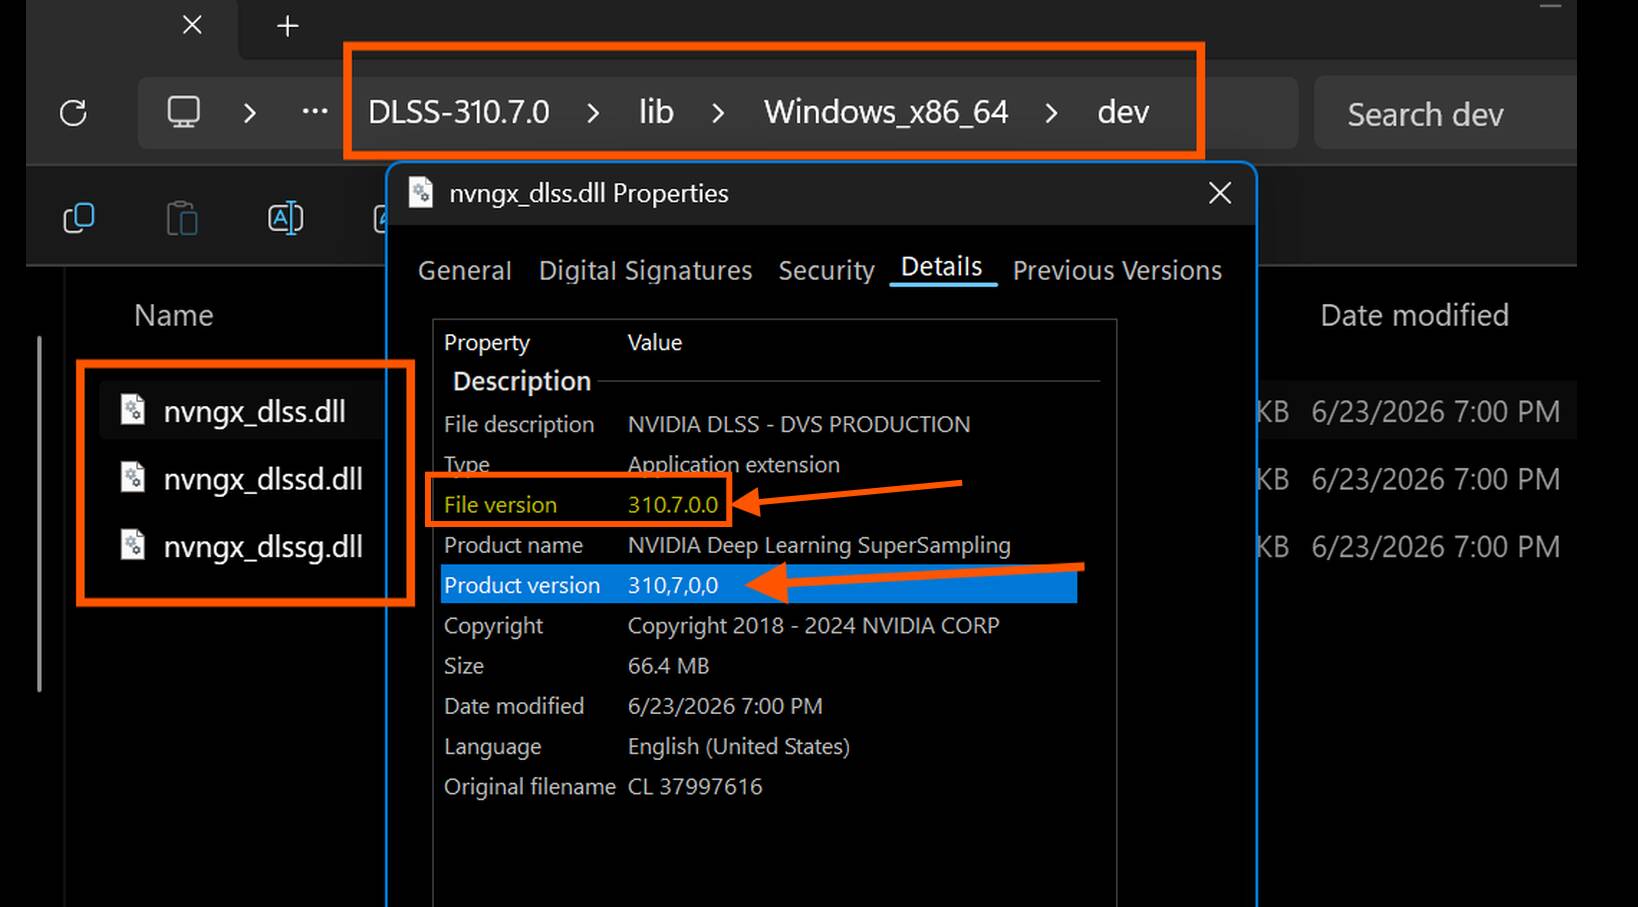Screen dimensions: 1638x907
Task: Click the modified date of nvngx_dlssg.dll
Action: (x=1435, y=547)
